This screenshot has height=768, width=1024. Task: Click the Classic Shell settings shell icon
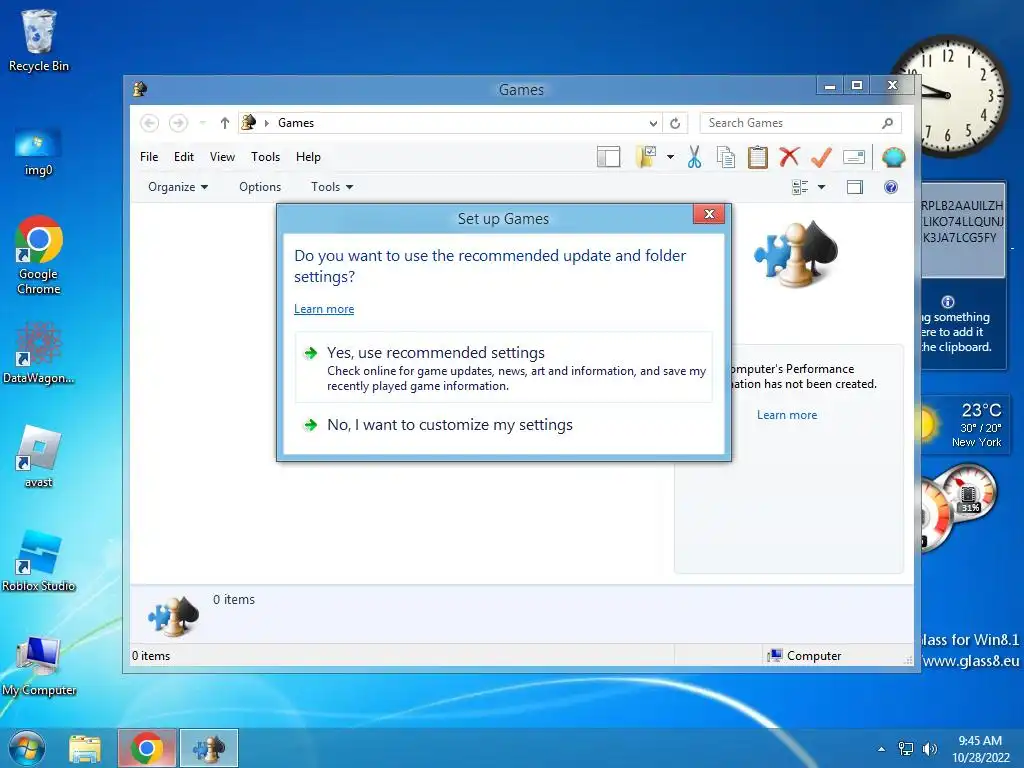point(893,157)
